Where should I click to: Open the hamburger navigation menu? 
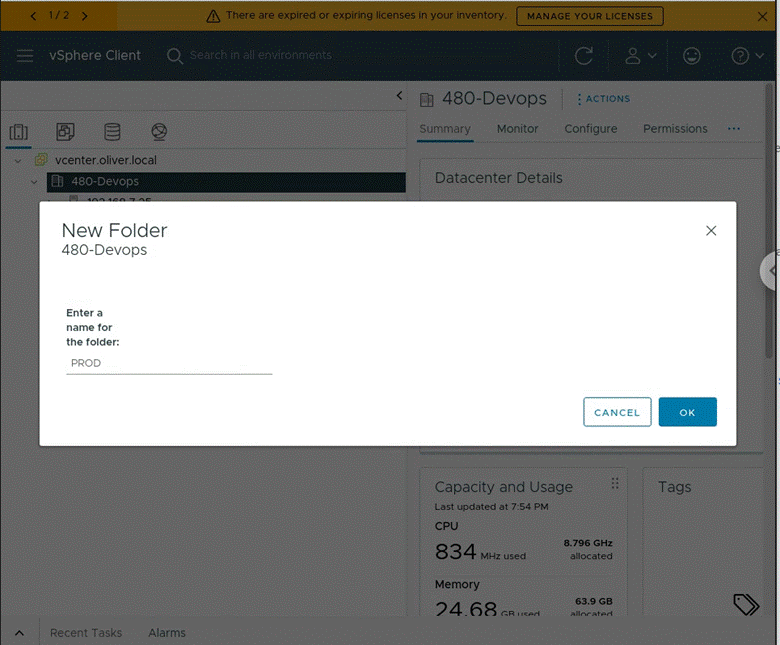pos(25,55)
